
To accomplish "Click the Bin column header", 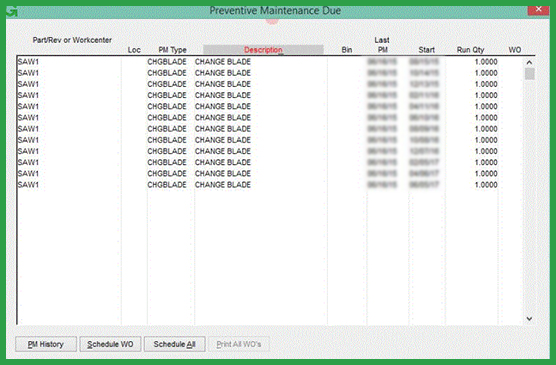I will [x=347, y=50].
